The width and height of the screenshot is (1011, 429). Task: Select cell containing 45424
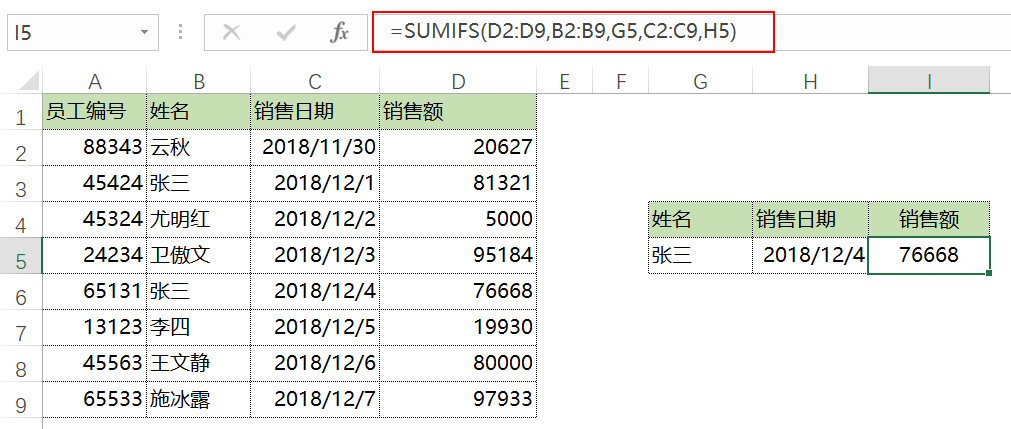[x=95, y=184]
